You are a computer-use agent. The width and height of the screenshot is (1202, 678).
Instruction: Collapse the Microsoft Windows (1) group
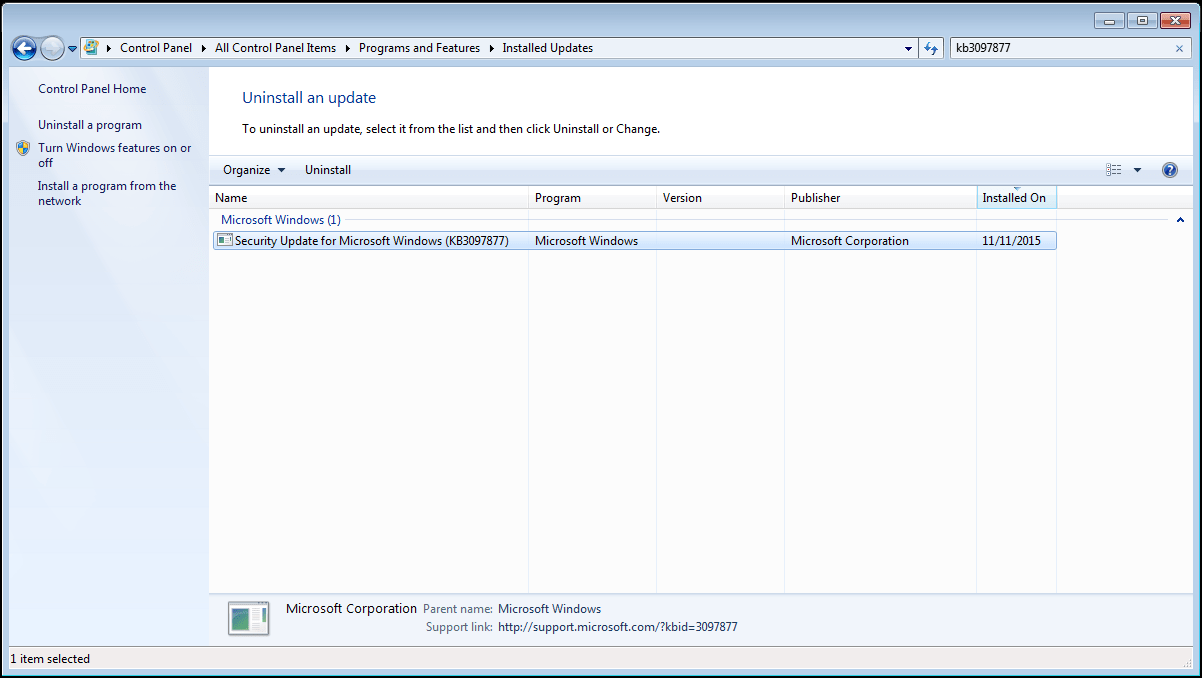click(1181, 220)
